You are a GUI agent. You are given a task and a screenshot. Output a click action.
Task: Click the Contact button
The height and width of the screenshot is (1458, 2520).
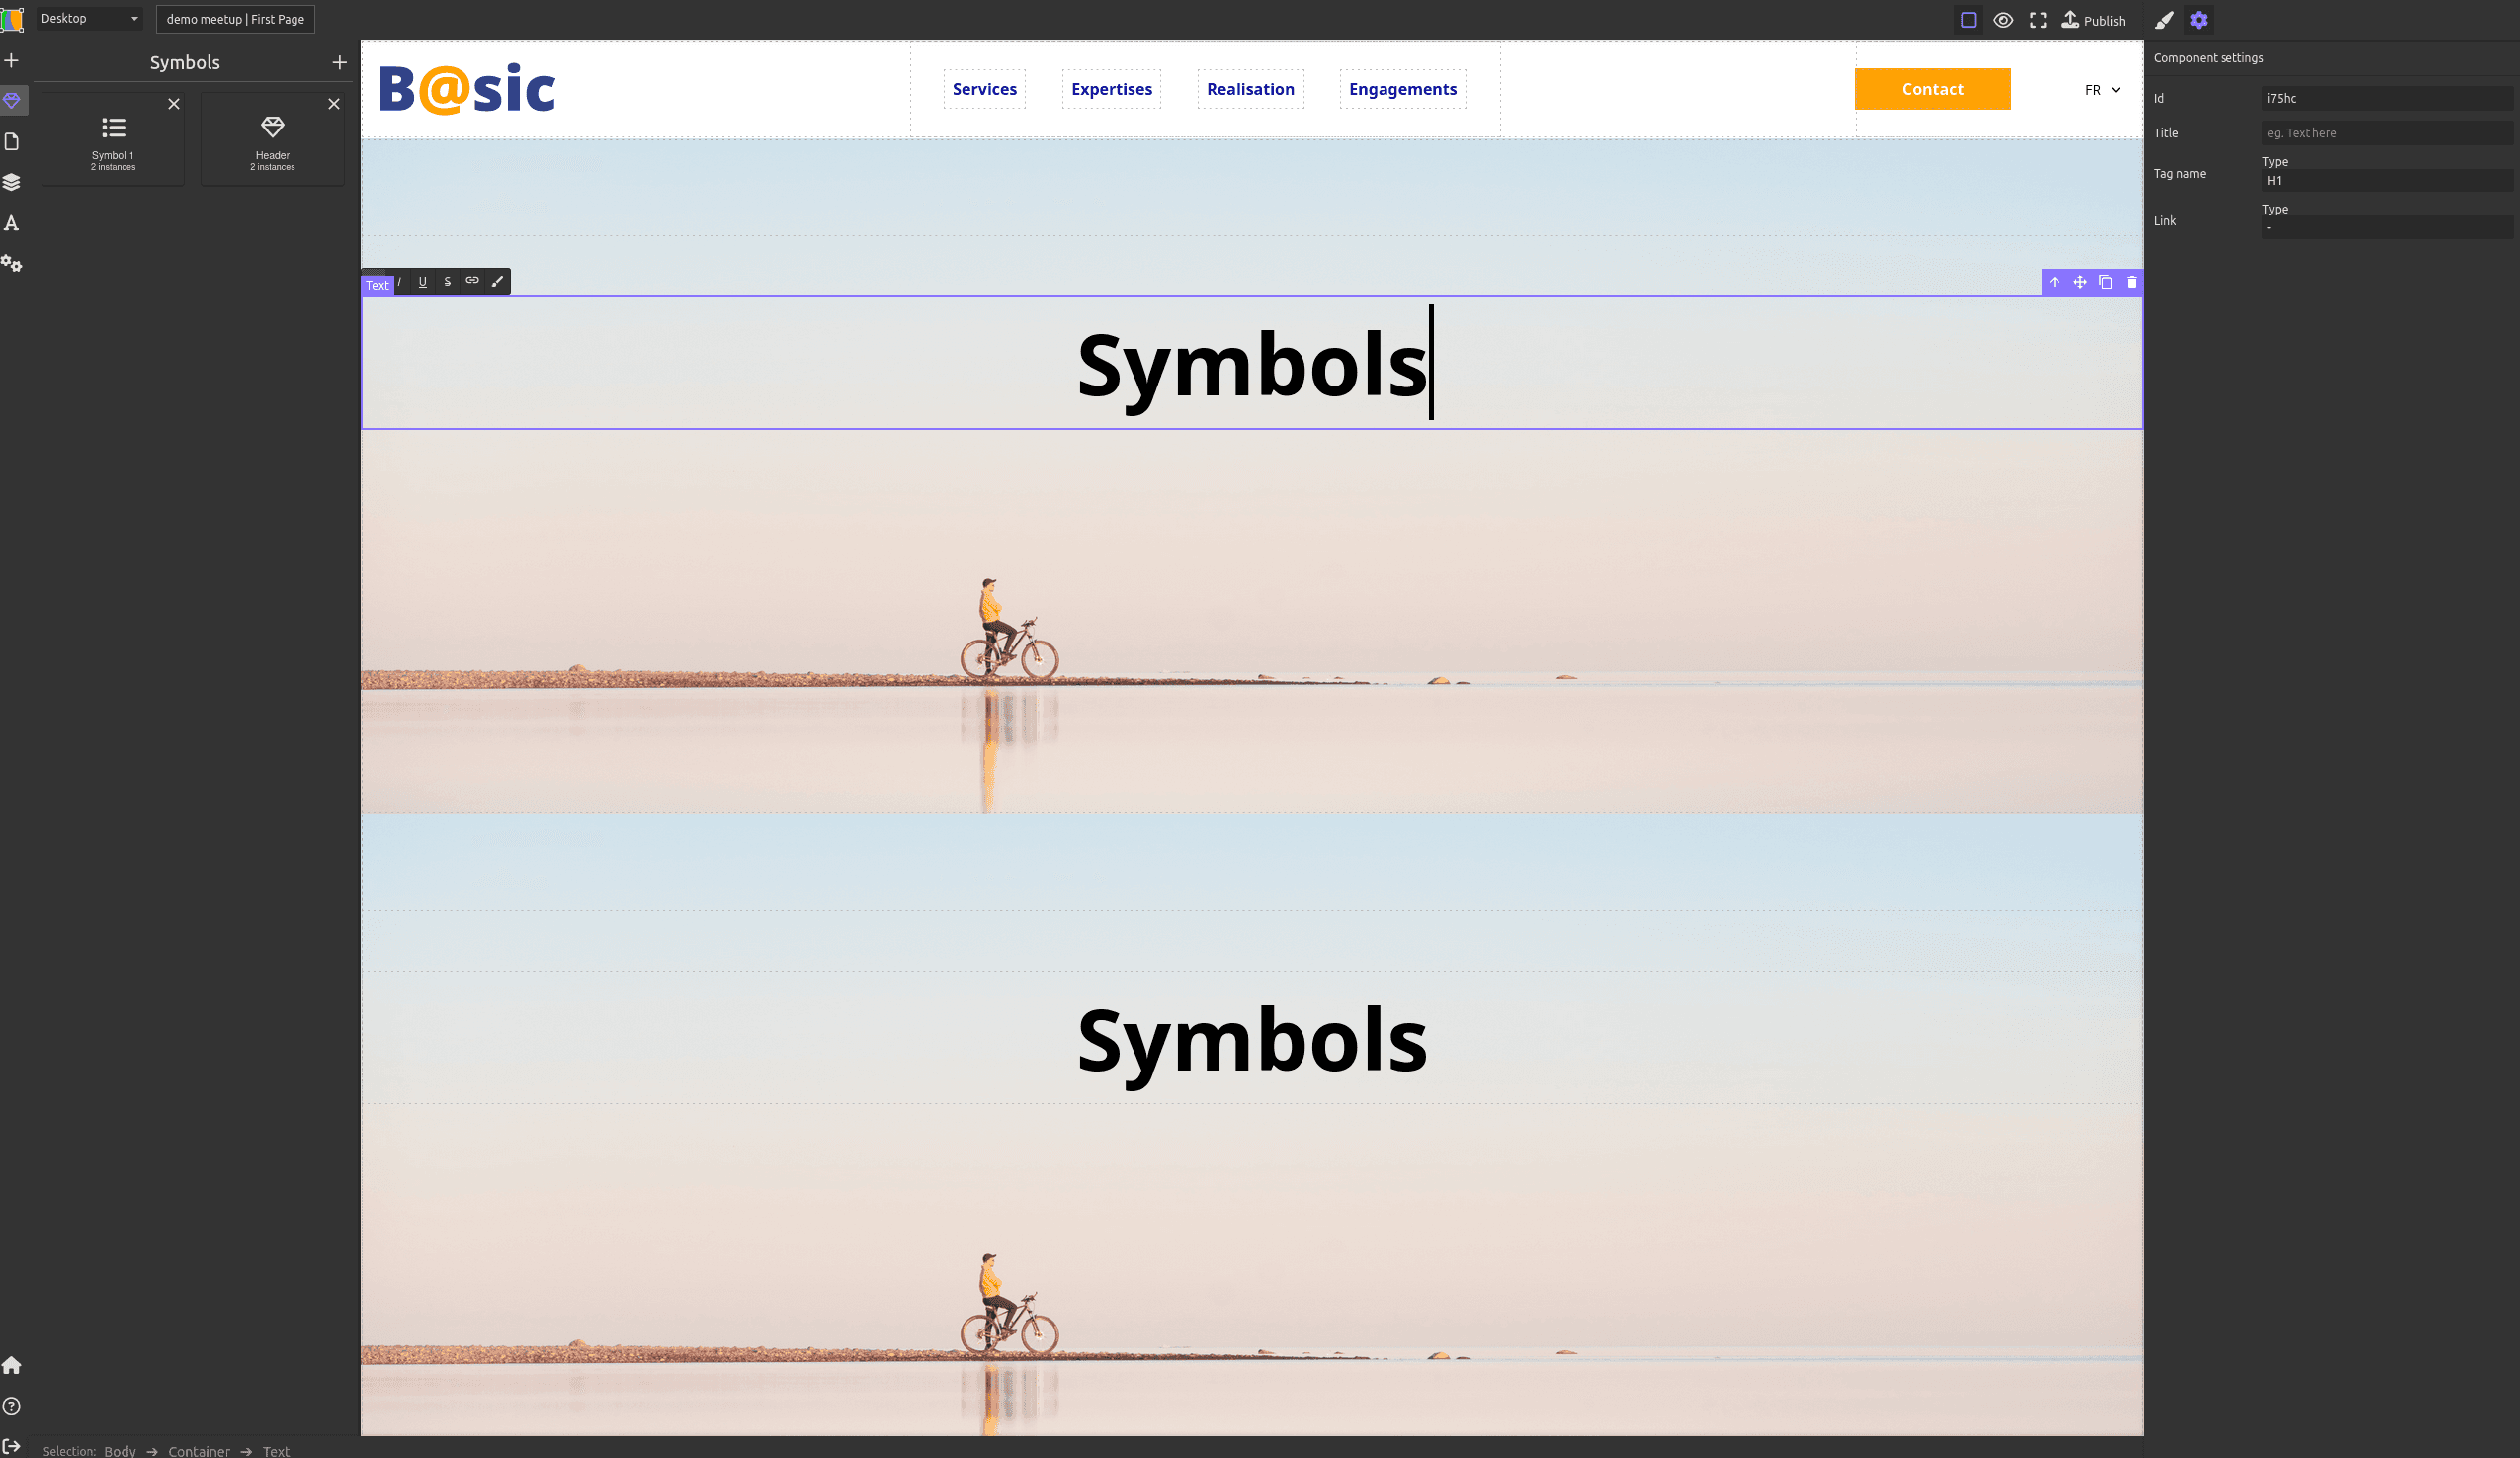pyautogui.click(x=1932, y=89)
